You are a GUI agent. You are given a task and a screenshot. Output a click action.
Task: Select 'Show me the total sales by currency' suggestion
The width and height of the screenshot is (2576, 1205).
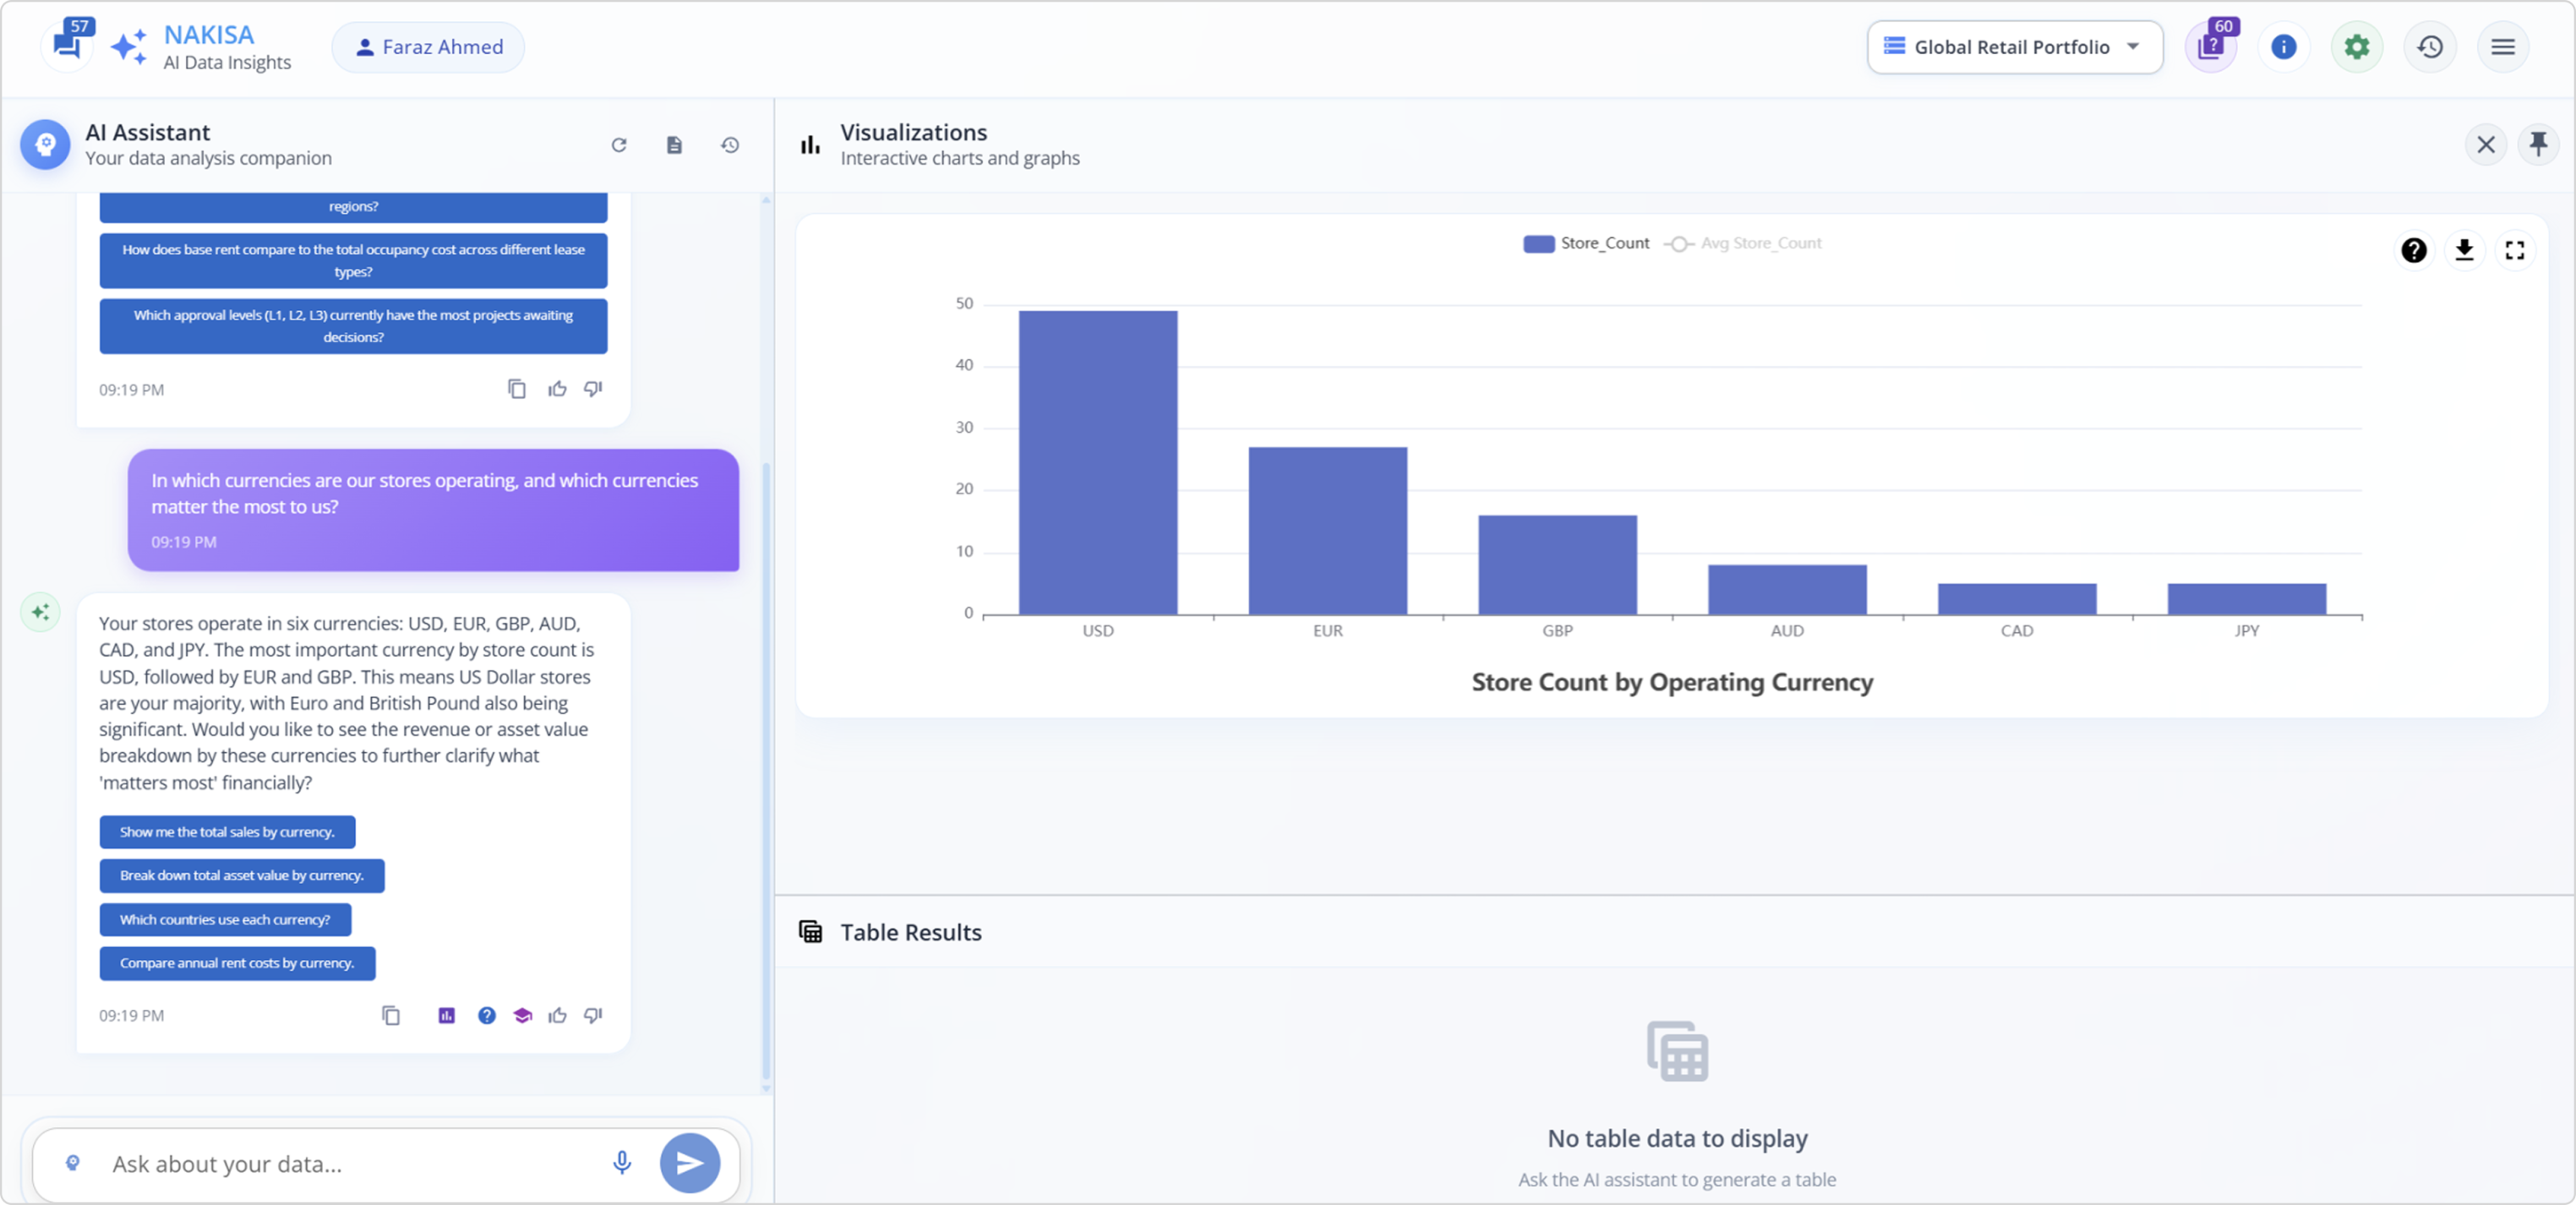(x=227, y=831)
